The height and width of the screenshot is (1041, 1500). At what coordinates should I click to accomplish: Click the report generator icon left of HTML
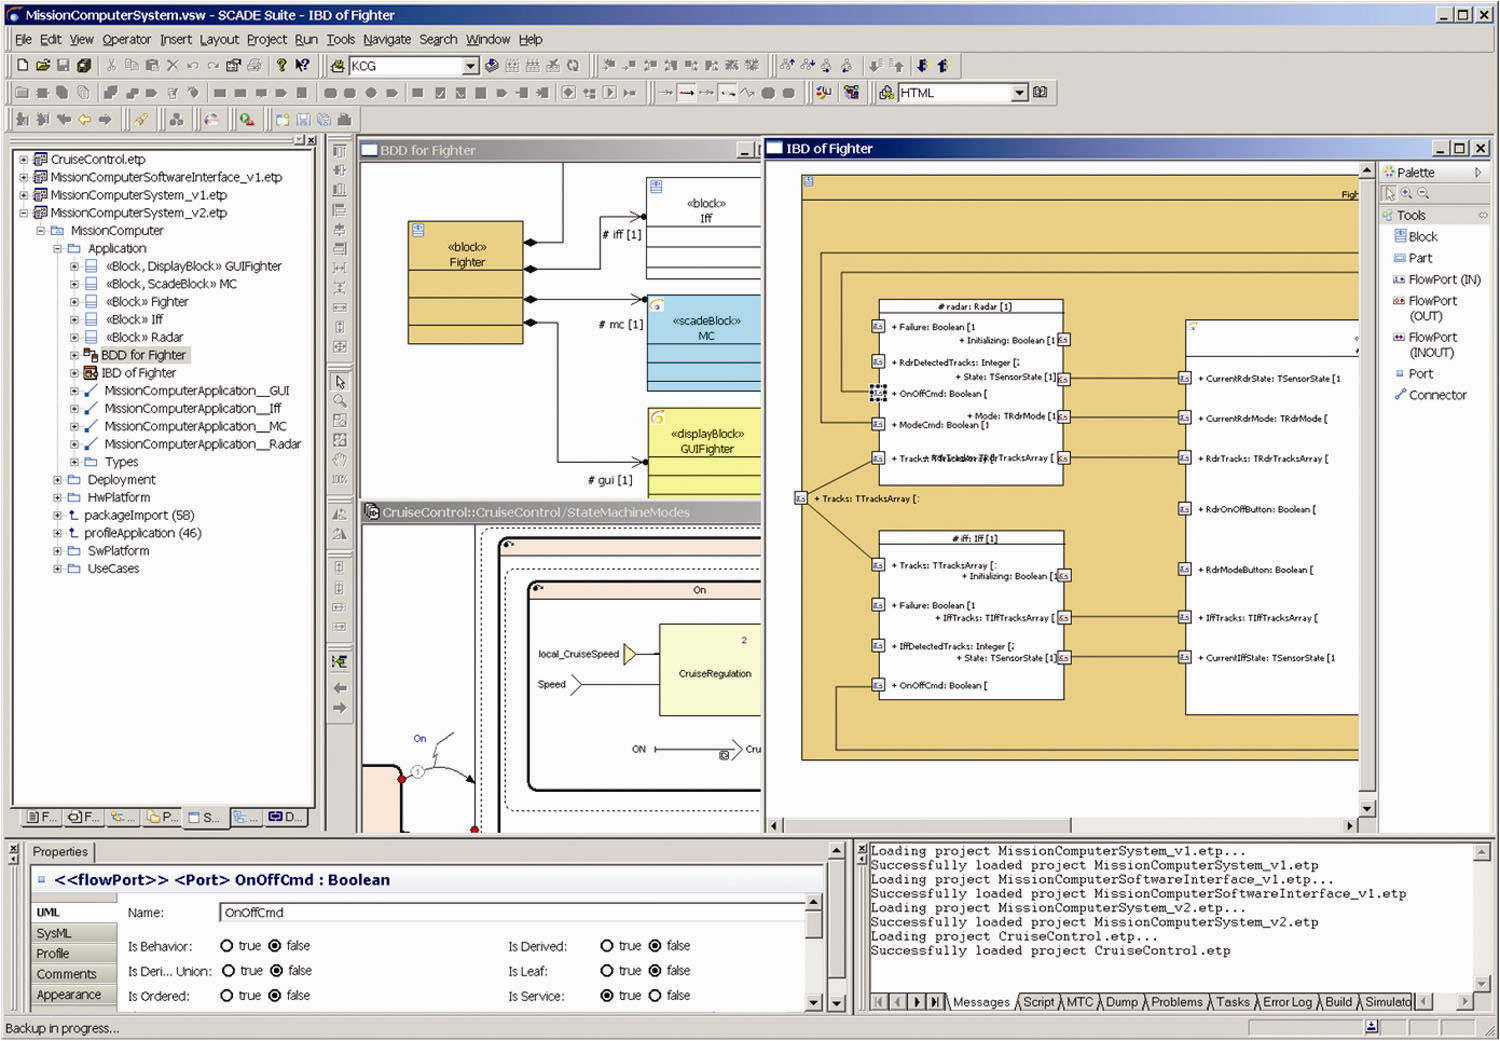(886, 92)
